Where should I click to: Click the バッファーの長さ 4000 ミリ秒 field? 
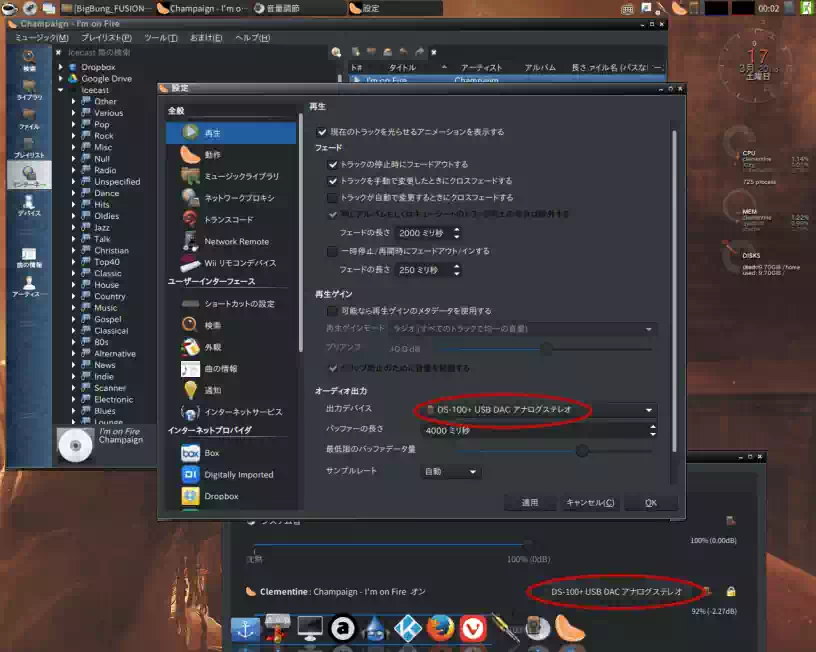click(538, 430)
